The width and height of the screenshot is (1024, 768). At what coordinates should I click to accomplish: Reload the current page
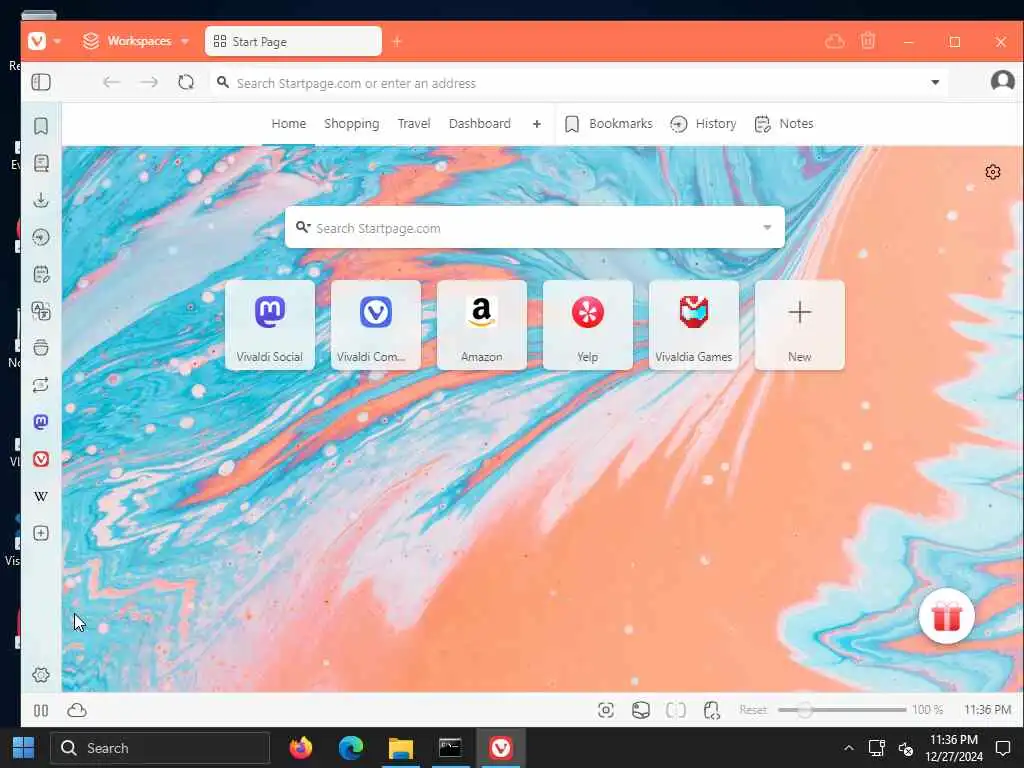186,82
